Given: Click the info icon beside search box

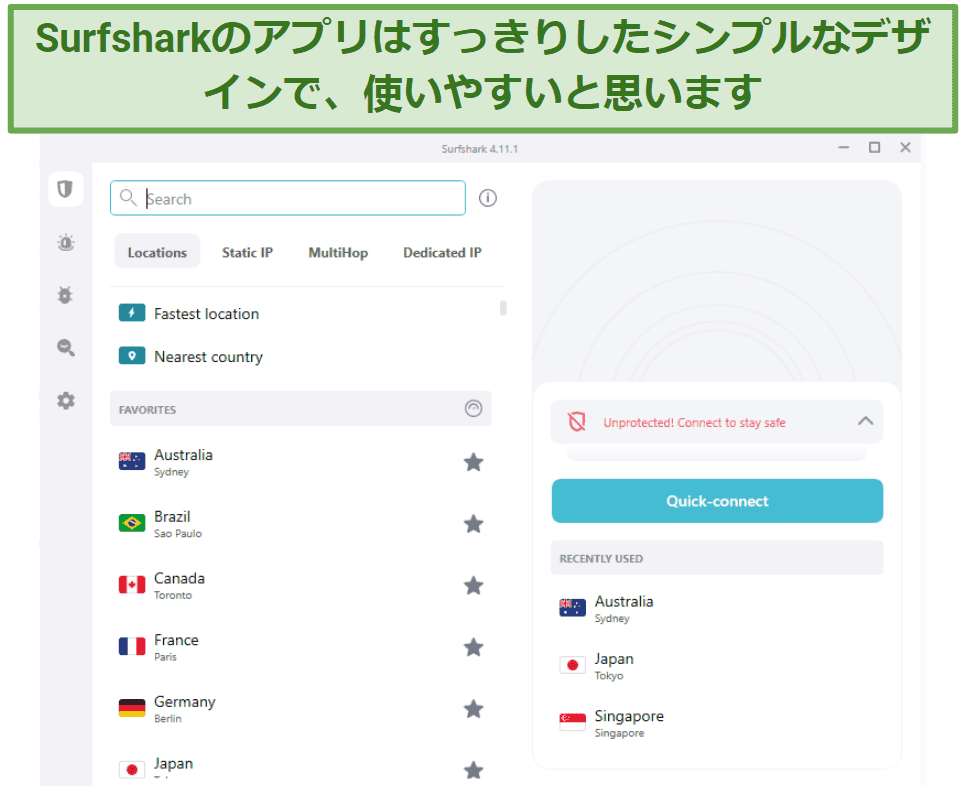Looking at the screenshot, I should (488, 198).
